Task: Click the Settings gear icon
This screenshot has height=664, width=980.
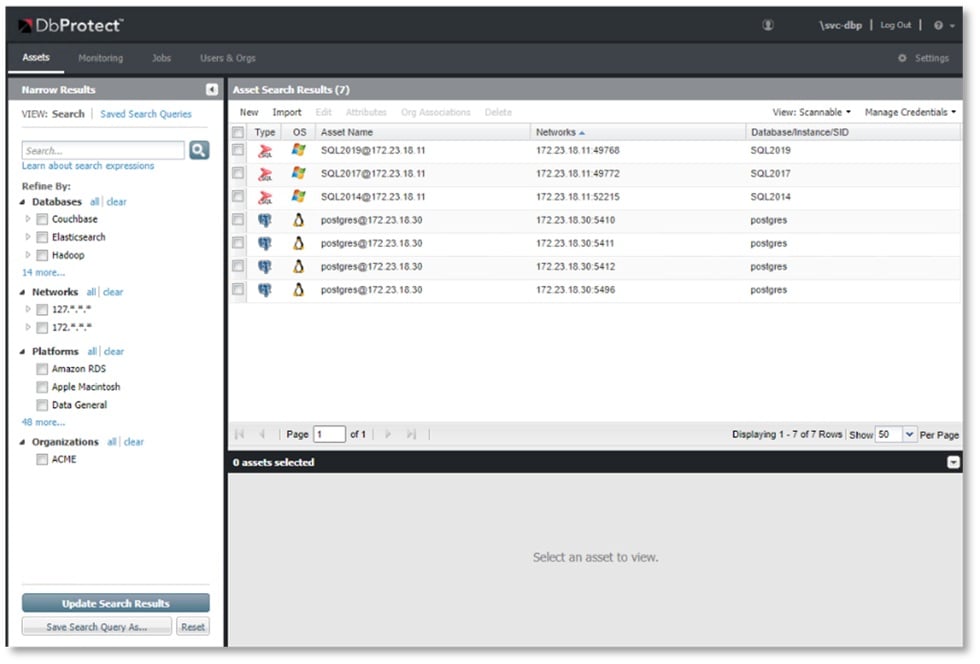Action: click(x=902, y=58)
